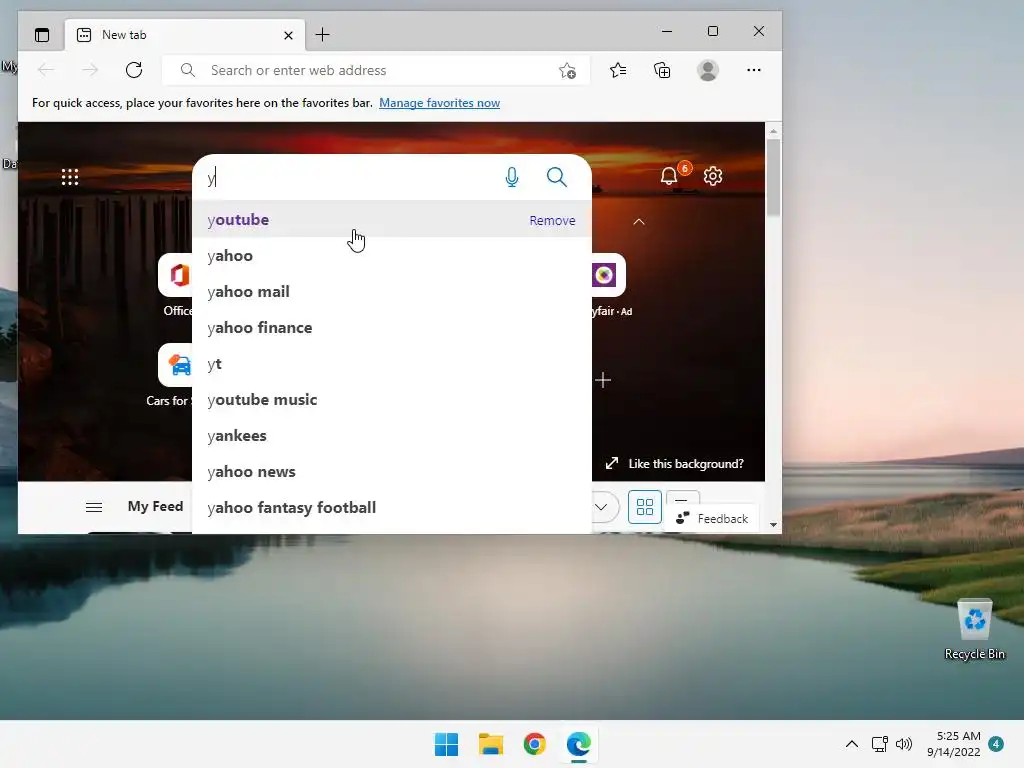Screen dimensions: 1024x768
Task: Switch to grid view layout icon
Action: pos(645,507)
